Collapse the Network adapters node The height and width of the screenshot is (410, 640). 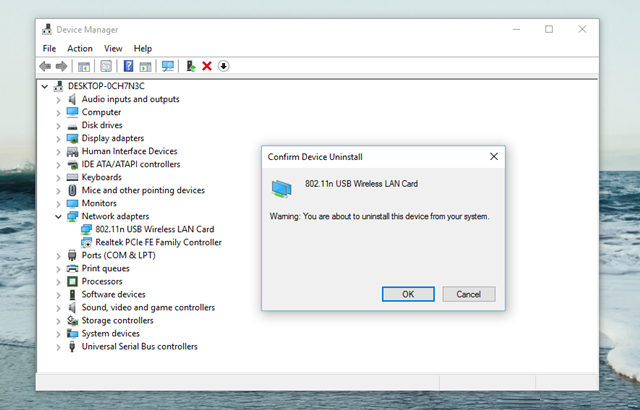[58, 216]
